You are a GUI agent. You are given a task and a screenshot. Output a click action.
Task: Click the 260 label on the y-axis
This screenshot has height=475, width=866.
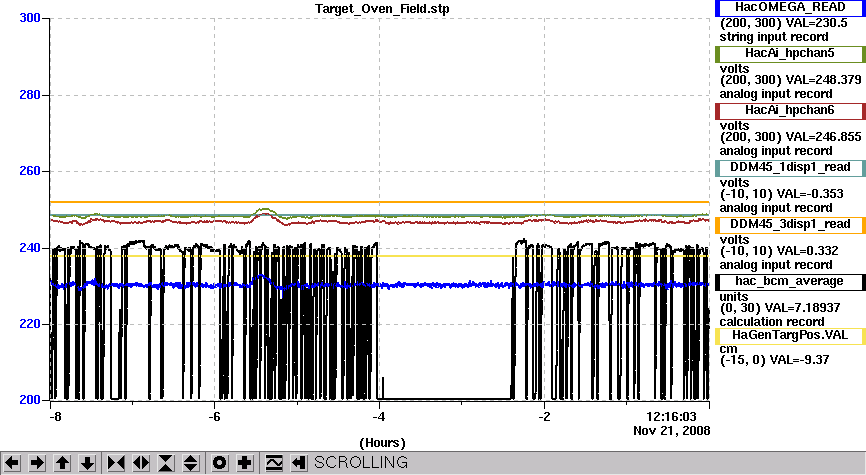30,171
